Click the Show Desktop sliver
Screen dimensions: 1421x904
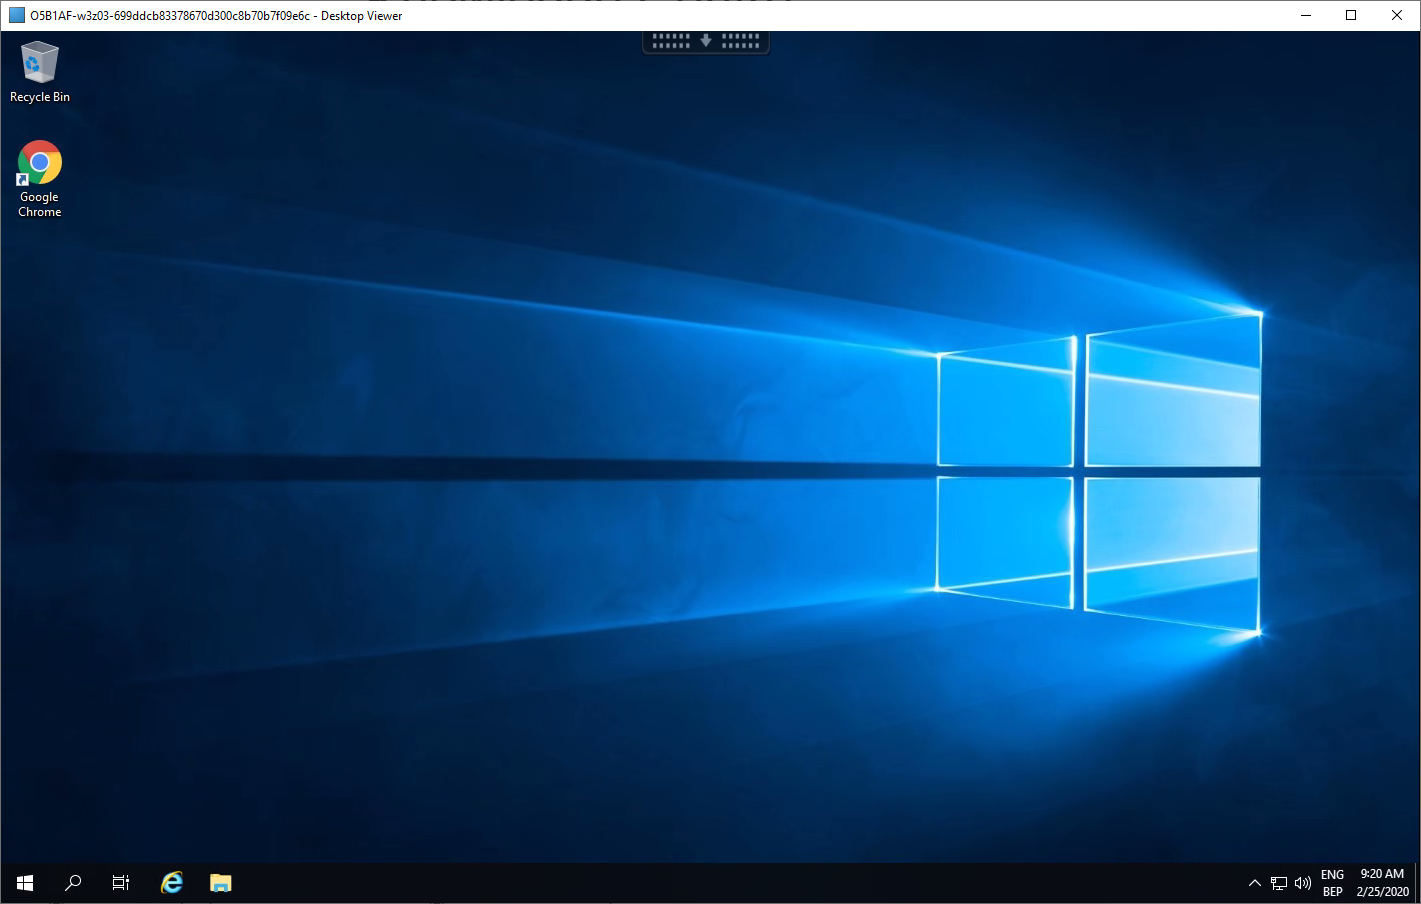[1417, 883]
